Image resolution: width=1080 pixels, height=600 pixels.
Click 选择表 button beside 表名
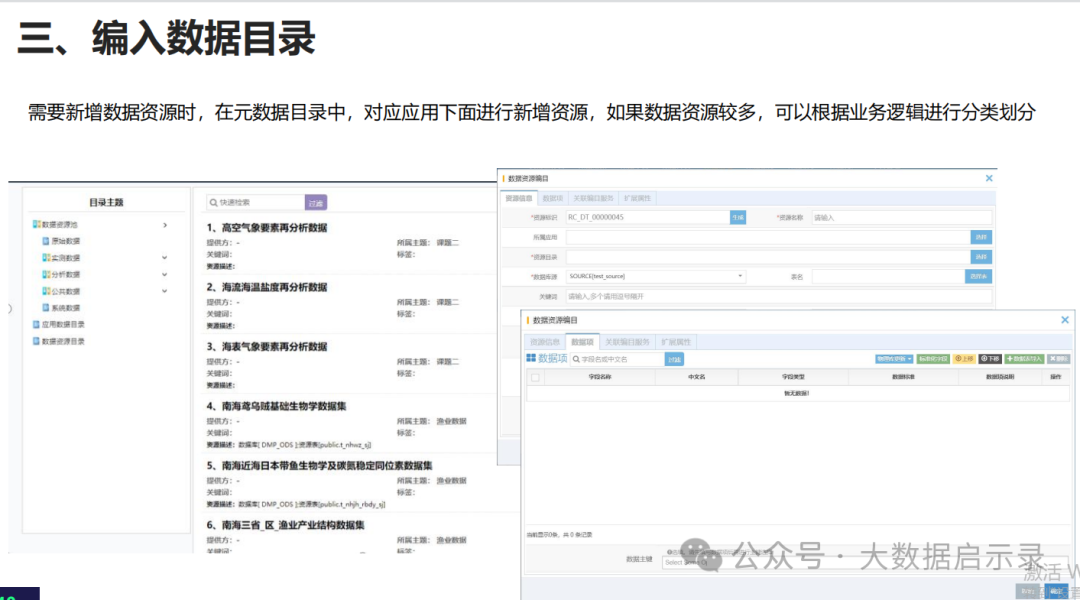[978, 276]
